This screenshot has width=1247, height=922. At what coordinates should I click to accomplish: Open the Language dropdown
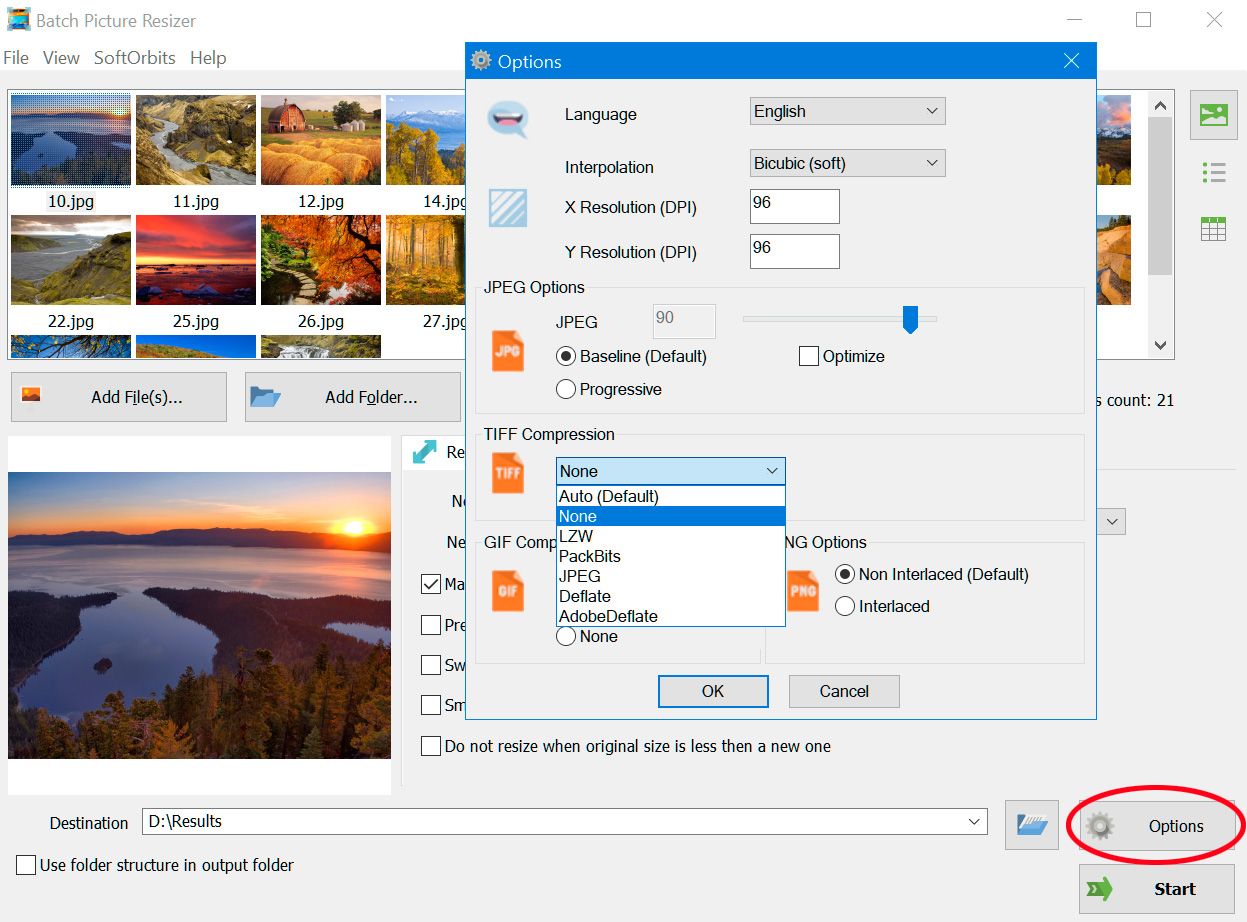(x=847, y=111)
